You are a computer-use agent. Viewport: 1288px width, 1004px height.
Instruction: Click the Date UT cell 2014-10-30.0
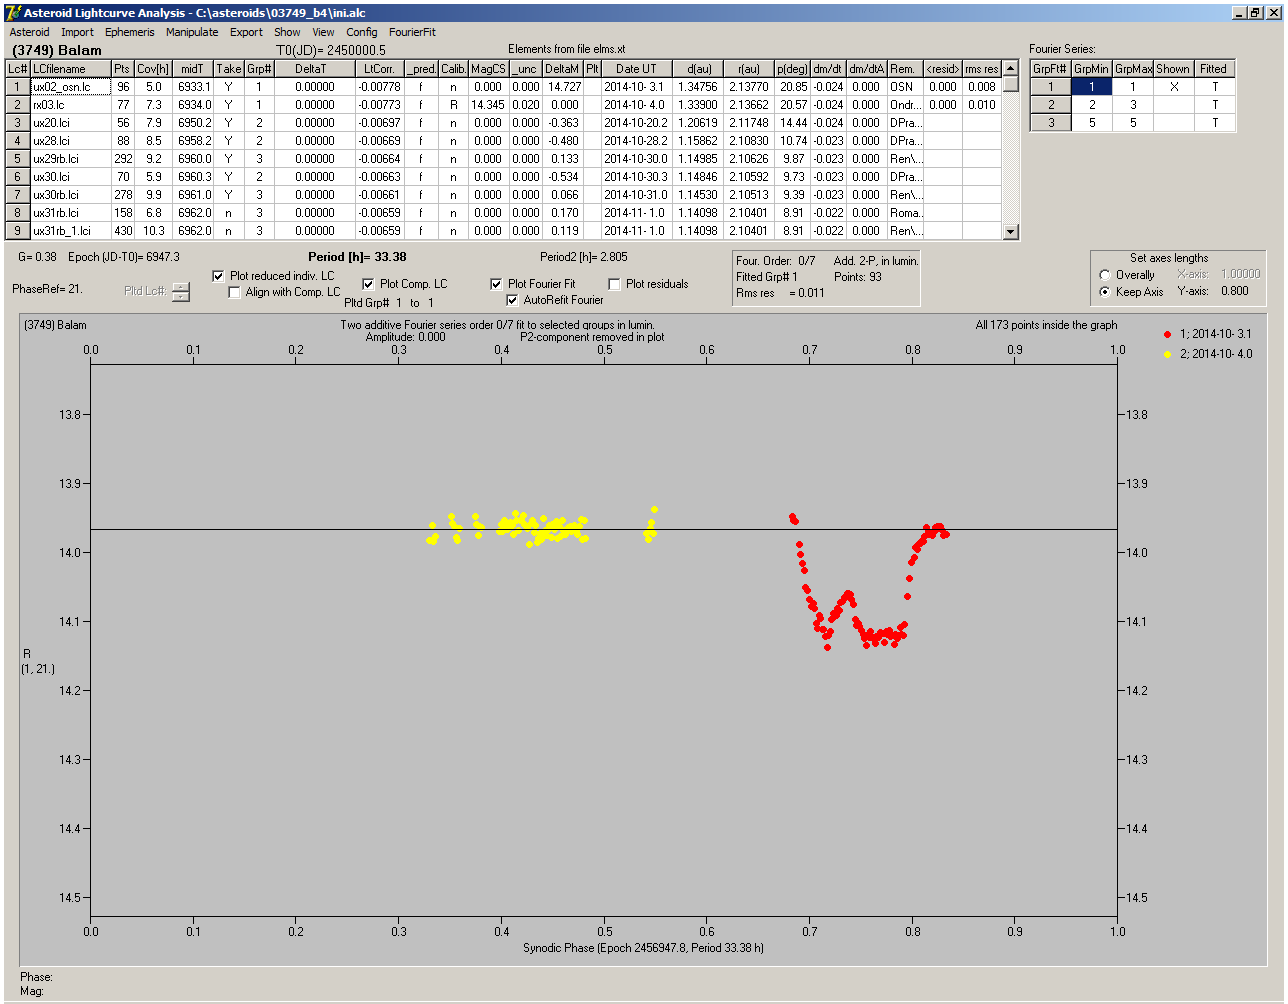[636, 159]
